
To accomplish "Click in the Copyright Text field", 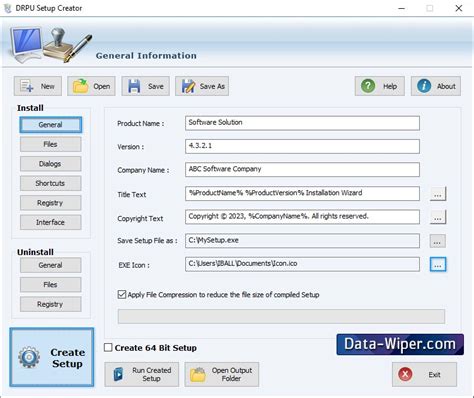I will coord(302,217).
